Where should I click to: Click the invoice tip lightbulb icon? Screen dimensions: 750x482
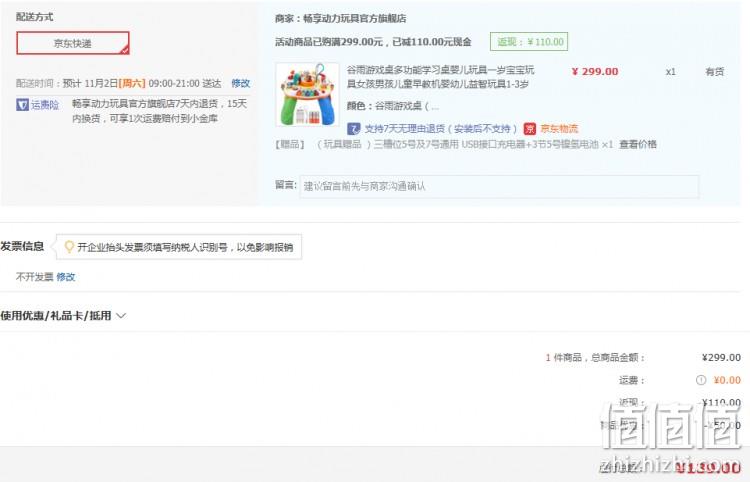tap(69, 247)
